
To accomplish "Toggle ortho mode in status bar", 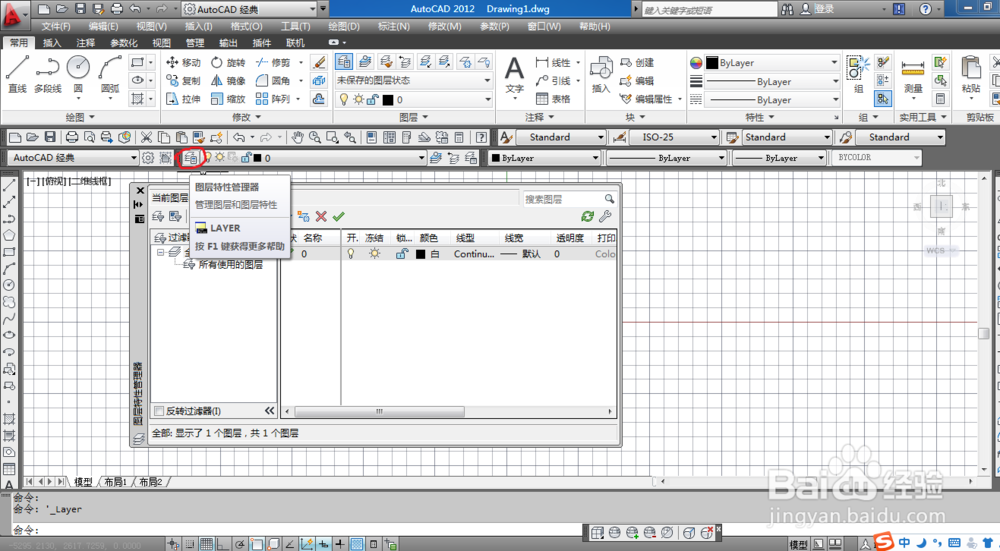I will point(223,544).
